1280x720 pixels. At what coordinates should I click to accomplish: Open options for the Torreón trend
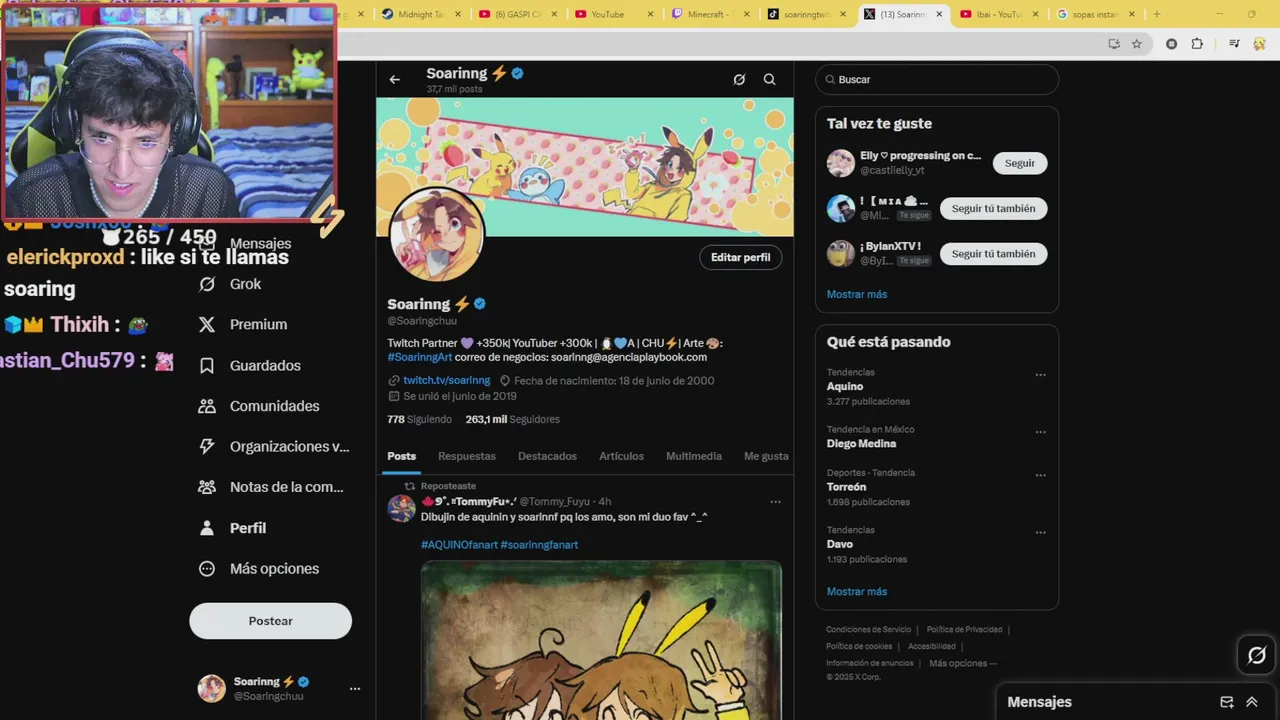pos(1040,475)
